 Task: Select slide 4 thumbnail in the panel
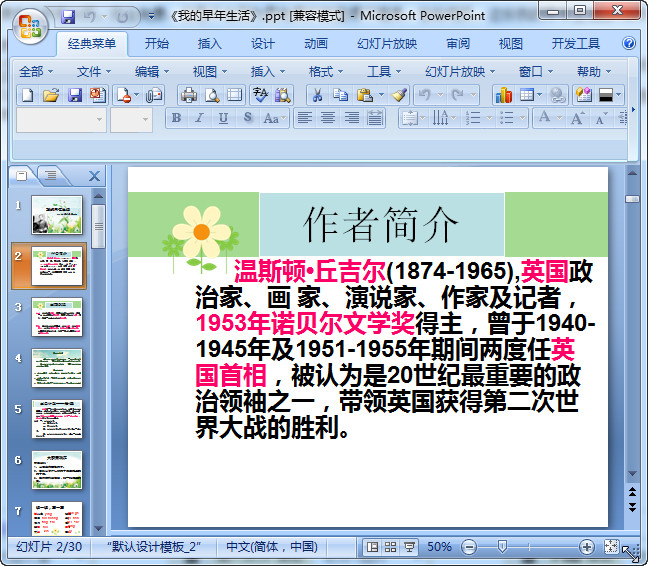coord(57,368)
